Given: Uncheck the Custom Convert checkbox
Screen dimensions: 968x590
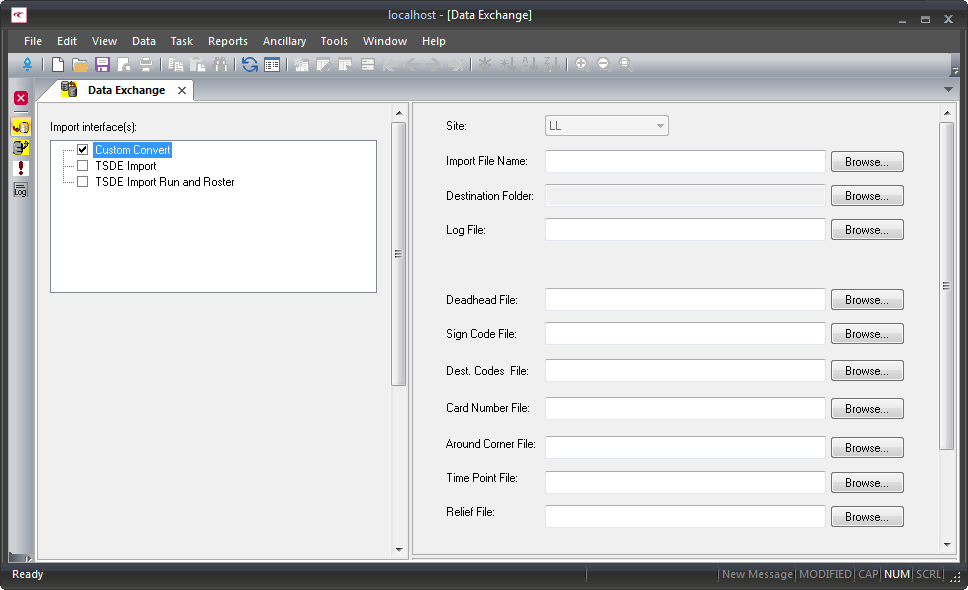Looking at the screenshot, I should 83,149.
